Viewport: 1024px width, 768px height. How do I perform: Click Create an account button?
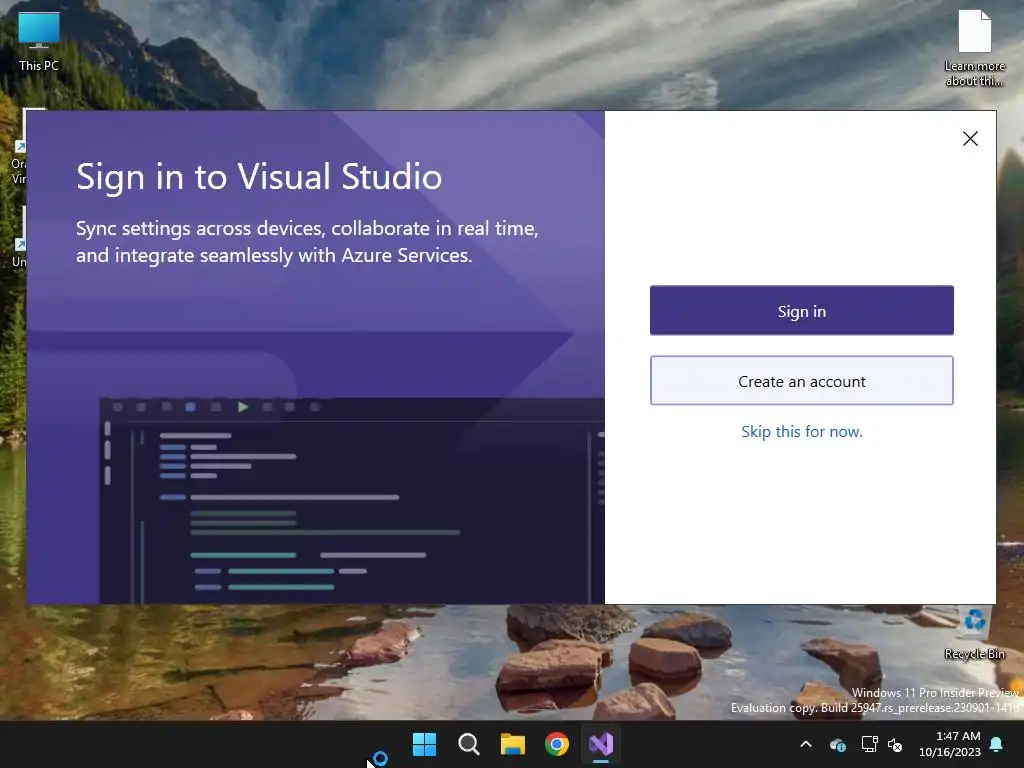(801, 381)
